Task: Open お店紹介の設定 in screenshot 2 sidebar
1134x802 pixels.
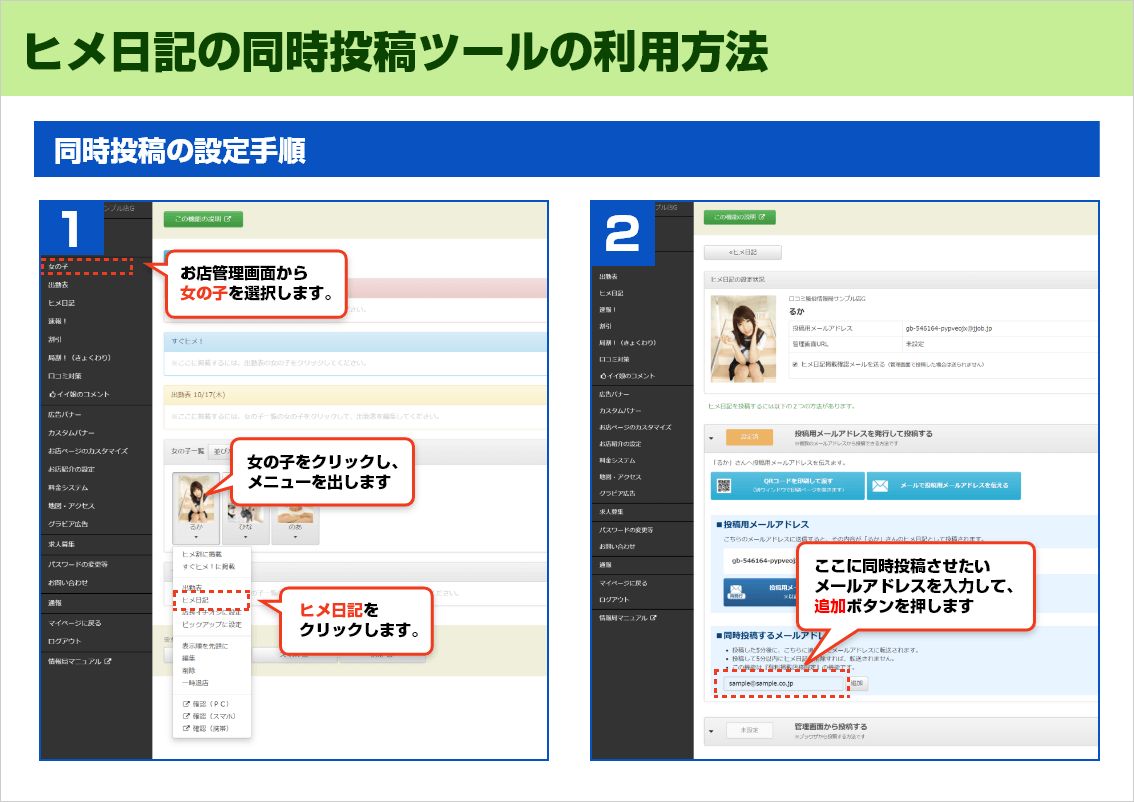Action: point(621,443)
